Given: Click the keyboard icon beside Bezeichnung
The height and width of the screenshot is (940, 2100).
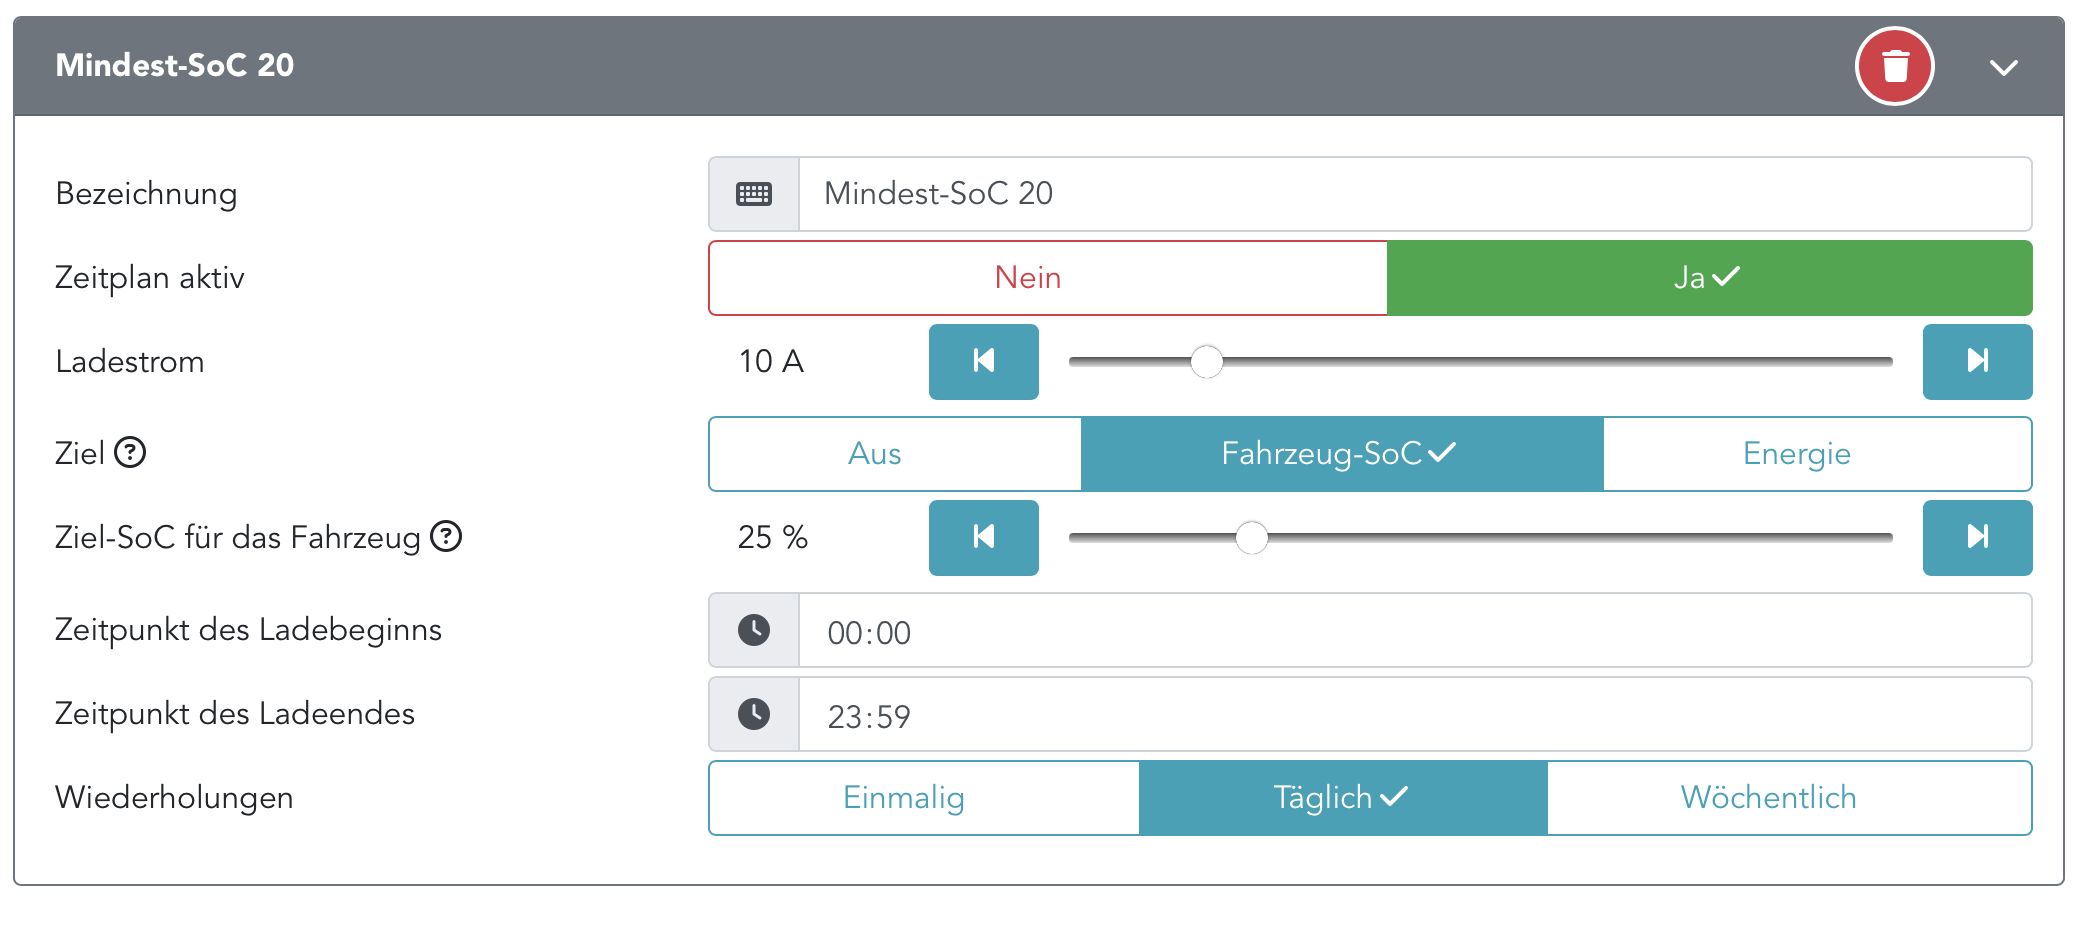Looking at the screenshot, I should tap(754, 194).
